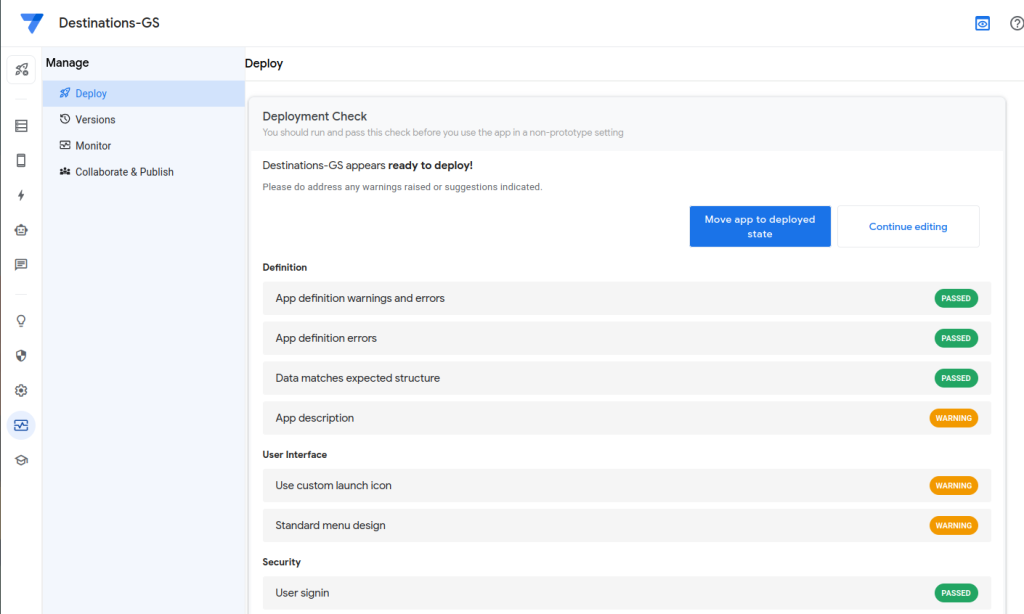Image resolution: width=1024 pixels, height=614 pixels.
Task: Click the help question mark icon
Action: pos(1016,24)
